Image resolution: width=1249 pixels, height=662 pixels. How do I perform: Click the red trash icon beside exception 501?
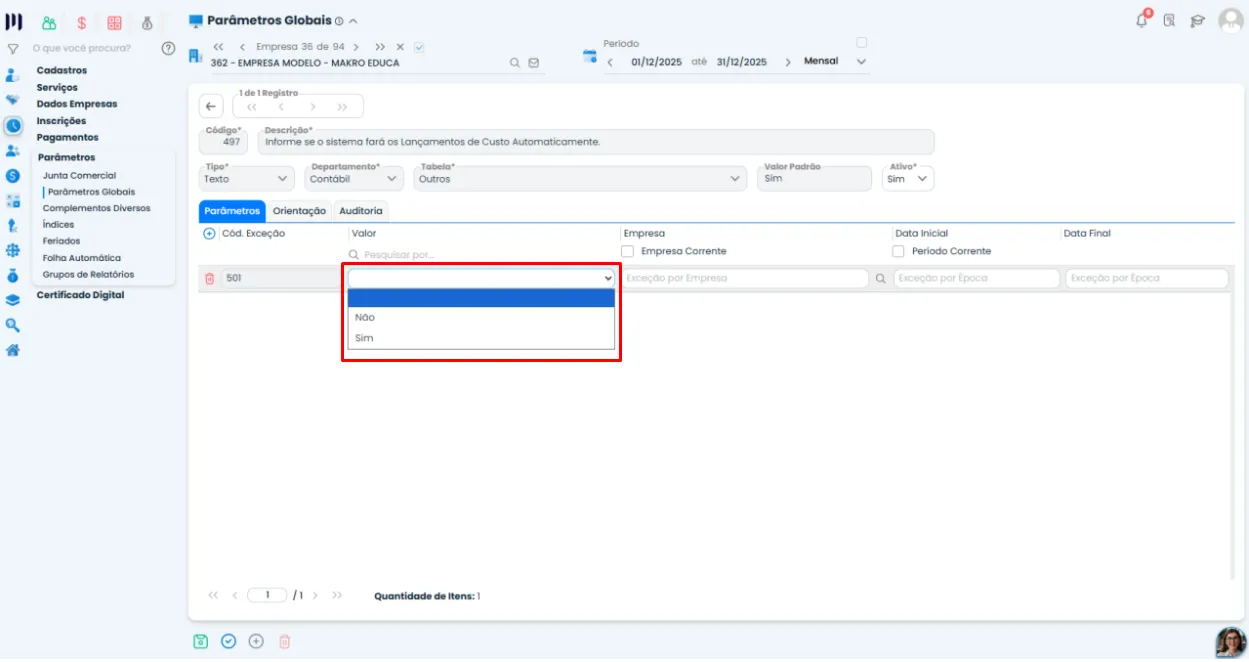[209, 278]
